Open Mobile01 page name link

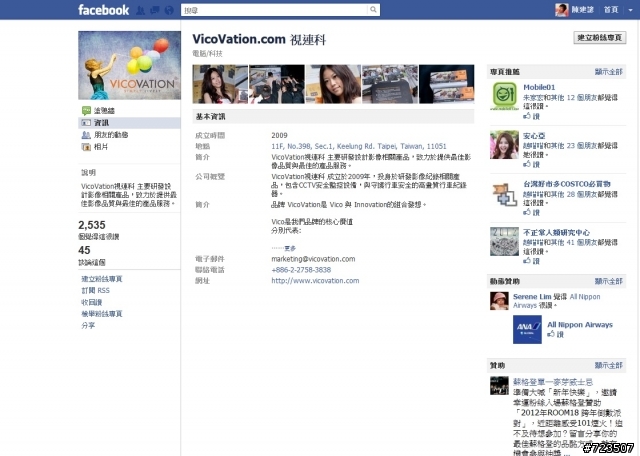click(539, 87)
